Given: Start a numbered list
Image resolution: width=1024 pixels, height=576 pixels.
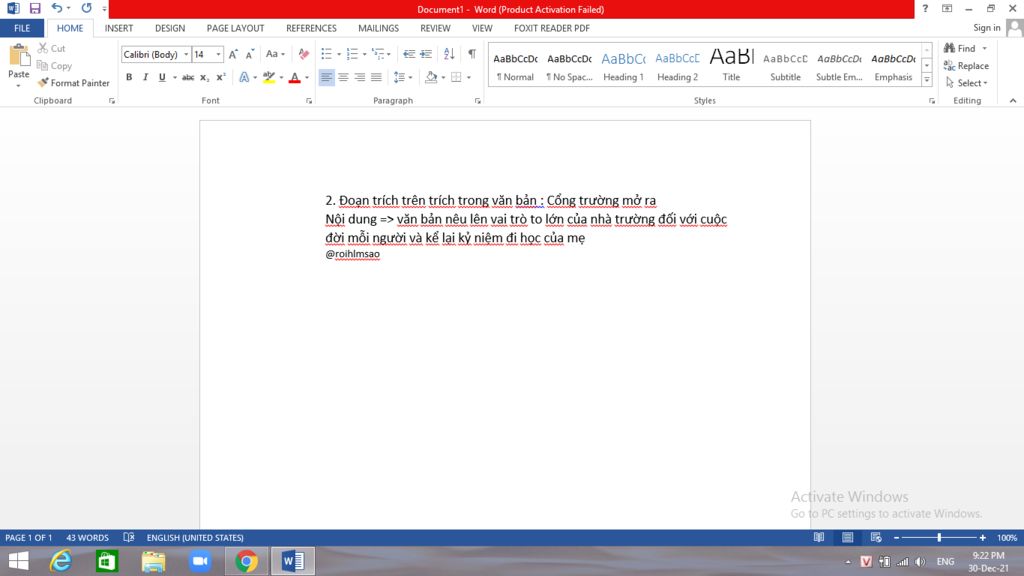Looking at the screenshot, I should tap(352, 54).
